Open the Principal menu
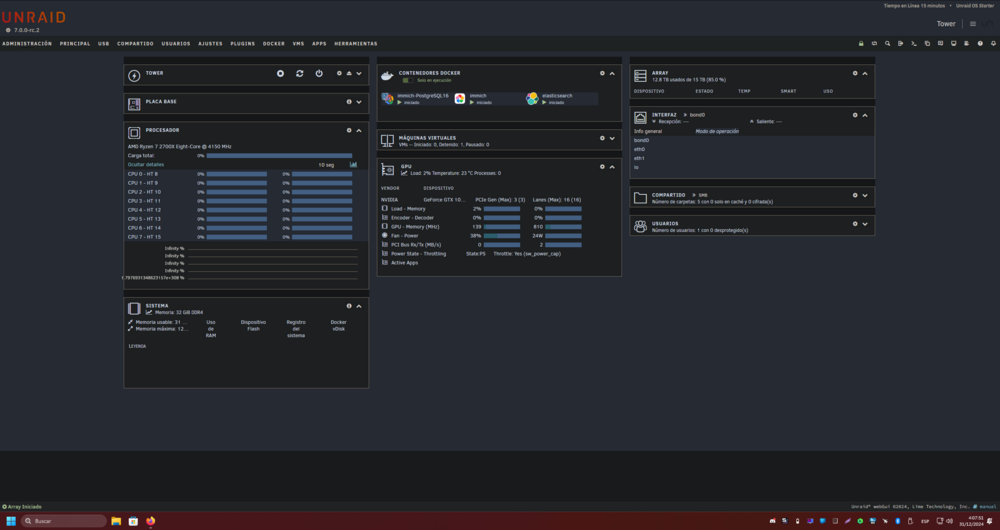1000x530 pixels. pyautogui.click(x=75, y=43)
